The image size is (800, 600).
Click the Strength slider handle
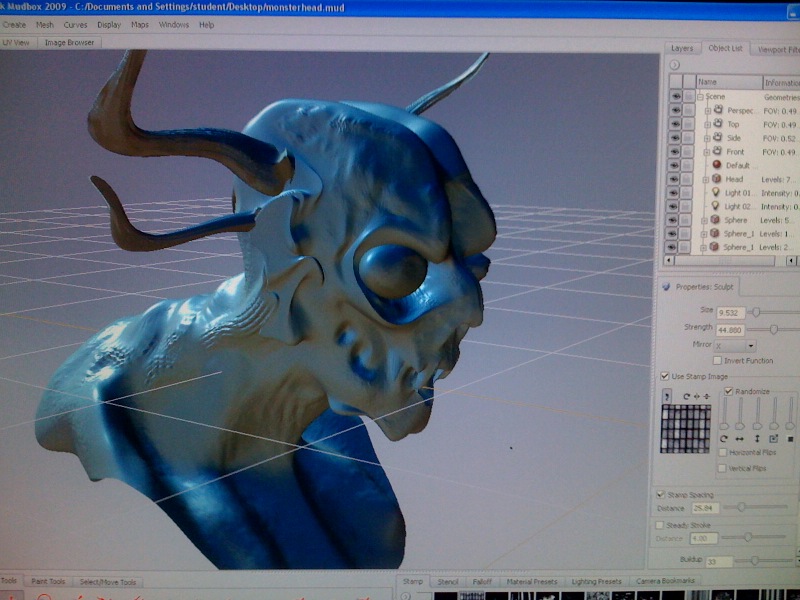click(x=774, y=328)
